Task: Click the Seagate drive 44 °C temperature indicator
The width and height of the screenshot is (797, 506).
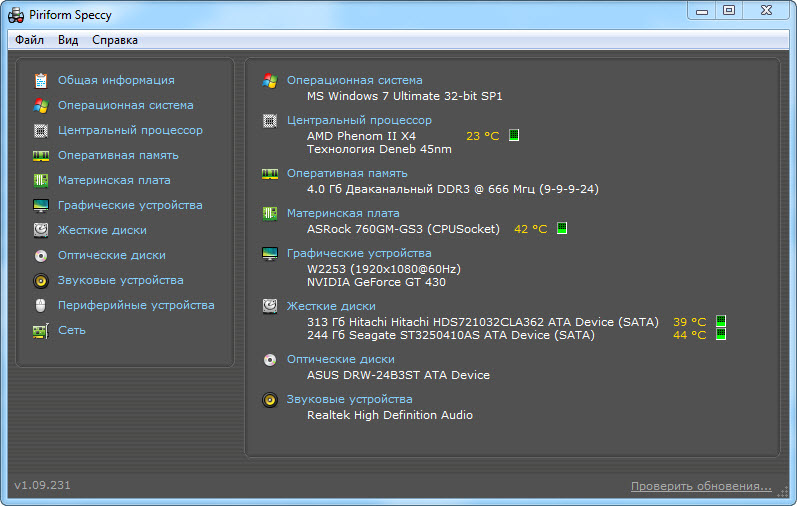Action: coord(720,335)
